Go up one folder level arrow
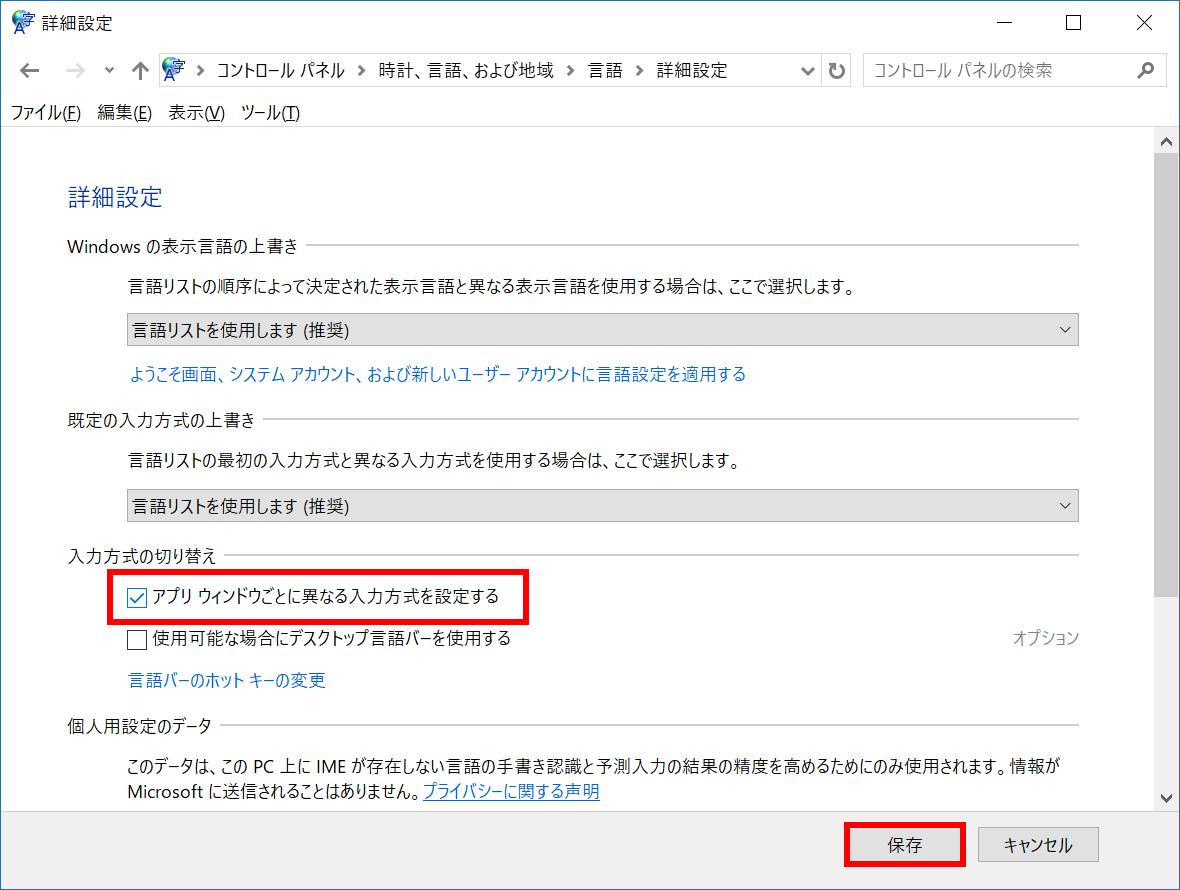 pyautogui.click(x=140, y=71)
